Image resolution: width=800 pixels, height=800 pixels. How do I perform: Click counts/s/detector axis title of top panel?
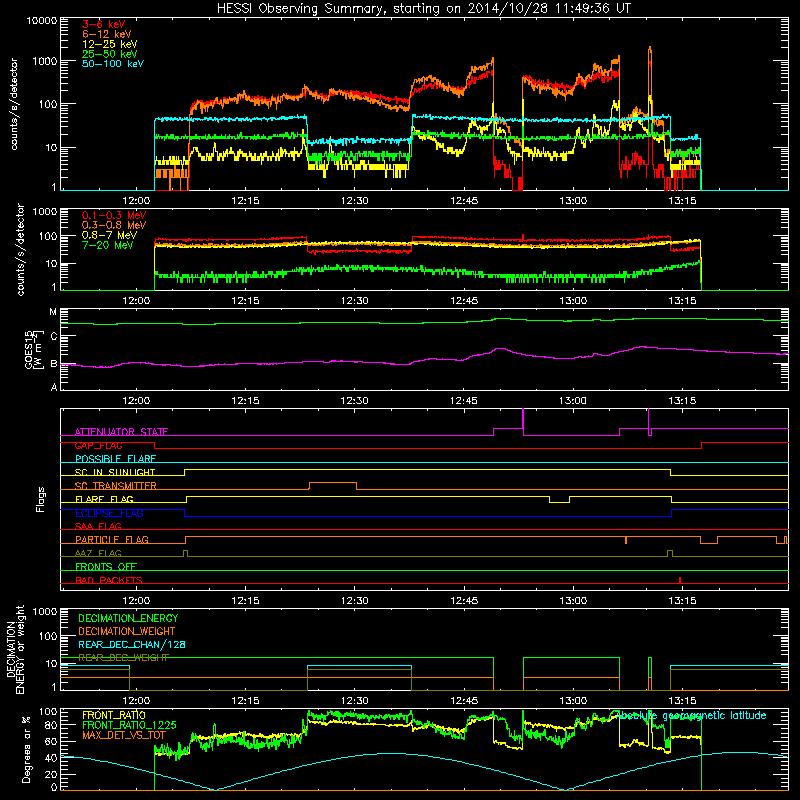point(14,104)
